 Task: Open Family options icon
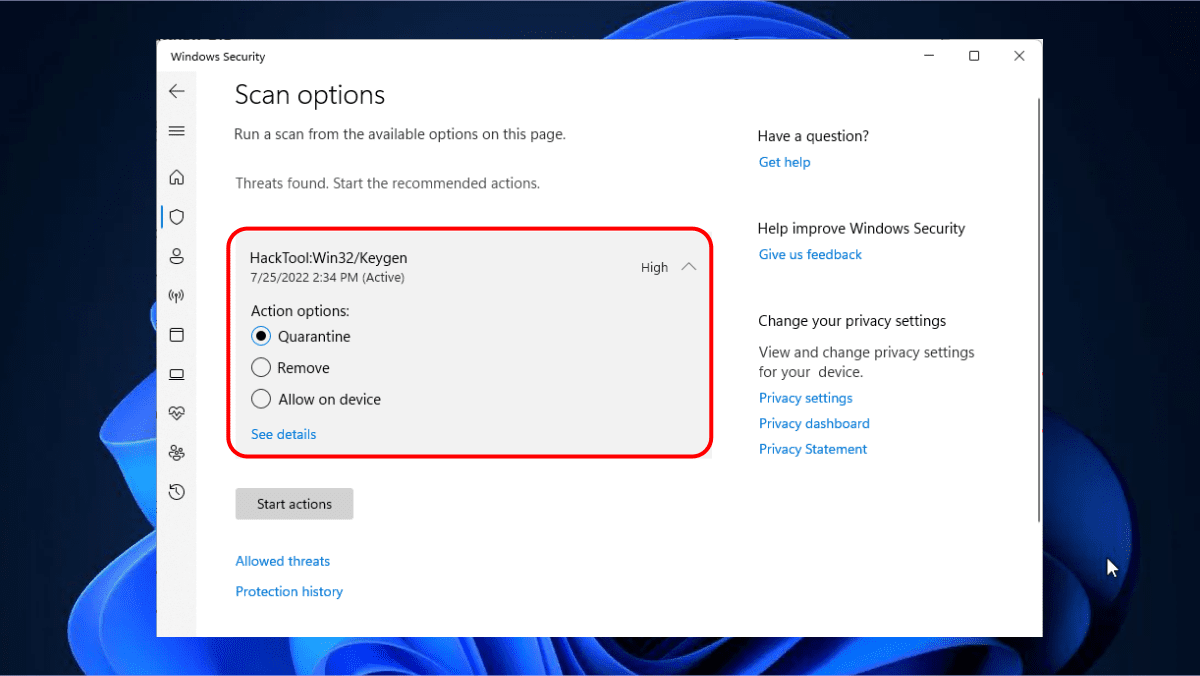click(177, 452)
